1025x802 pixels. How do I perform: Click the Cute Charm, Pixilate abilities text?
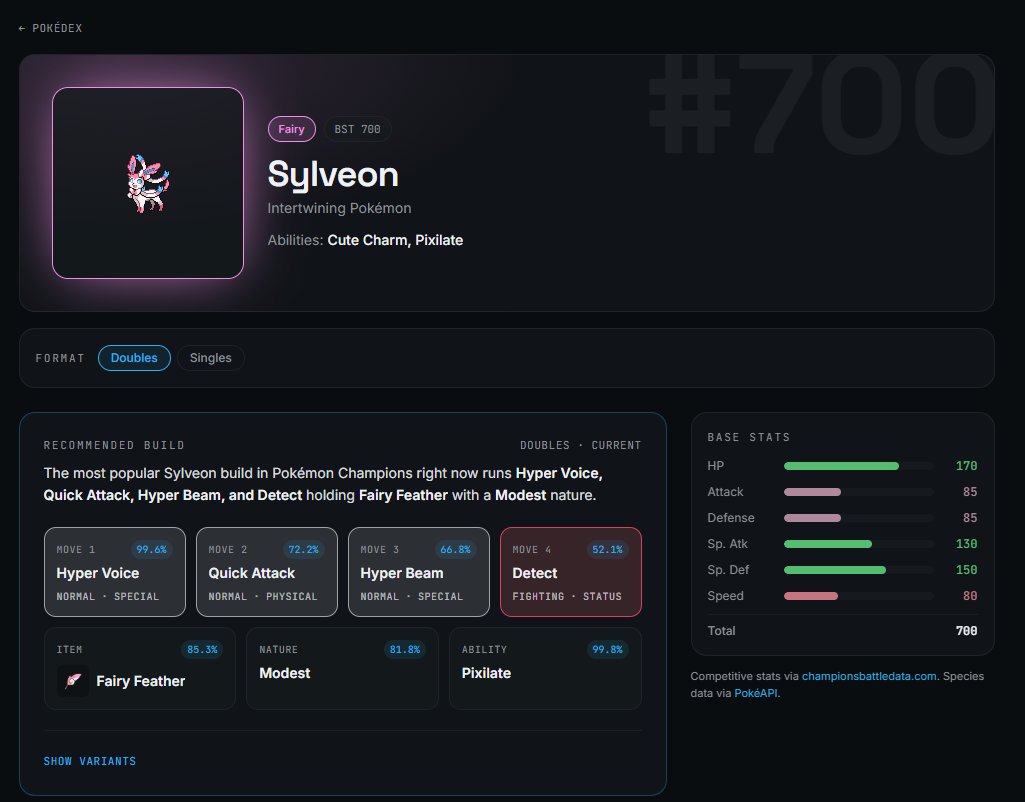(395, 240)
